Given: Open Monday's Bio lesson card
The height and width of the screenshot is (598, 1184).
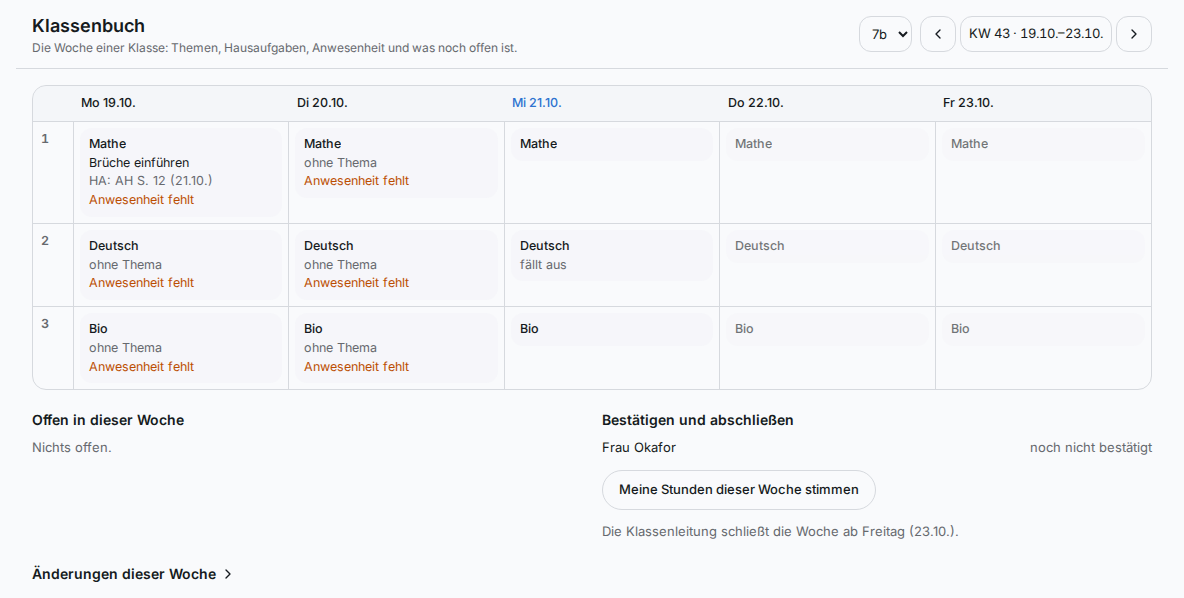Looking at the screenshot, I should (181, 348).
